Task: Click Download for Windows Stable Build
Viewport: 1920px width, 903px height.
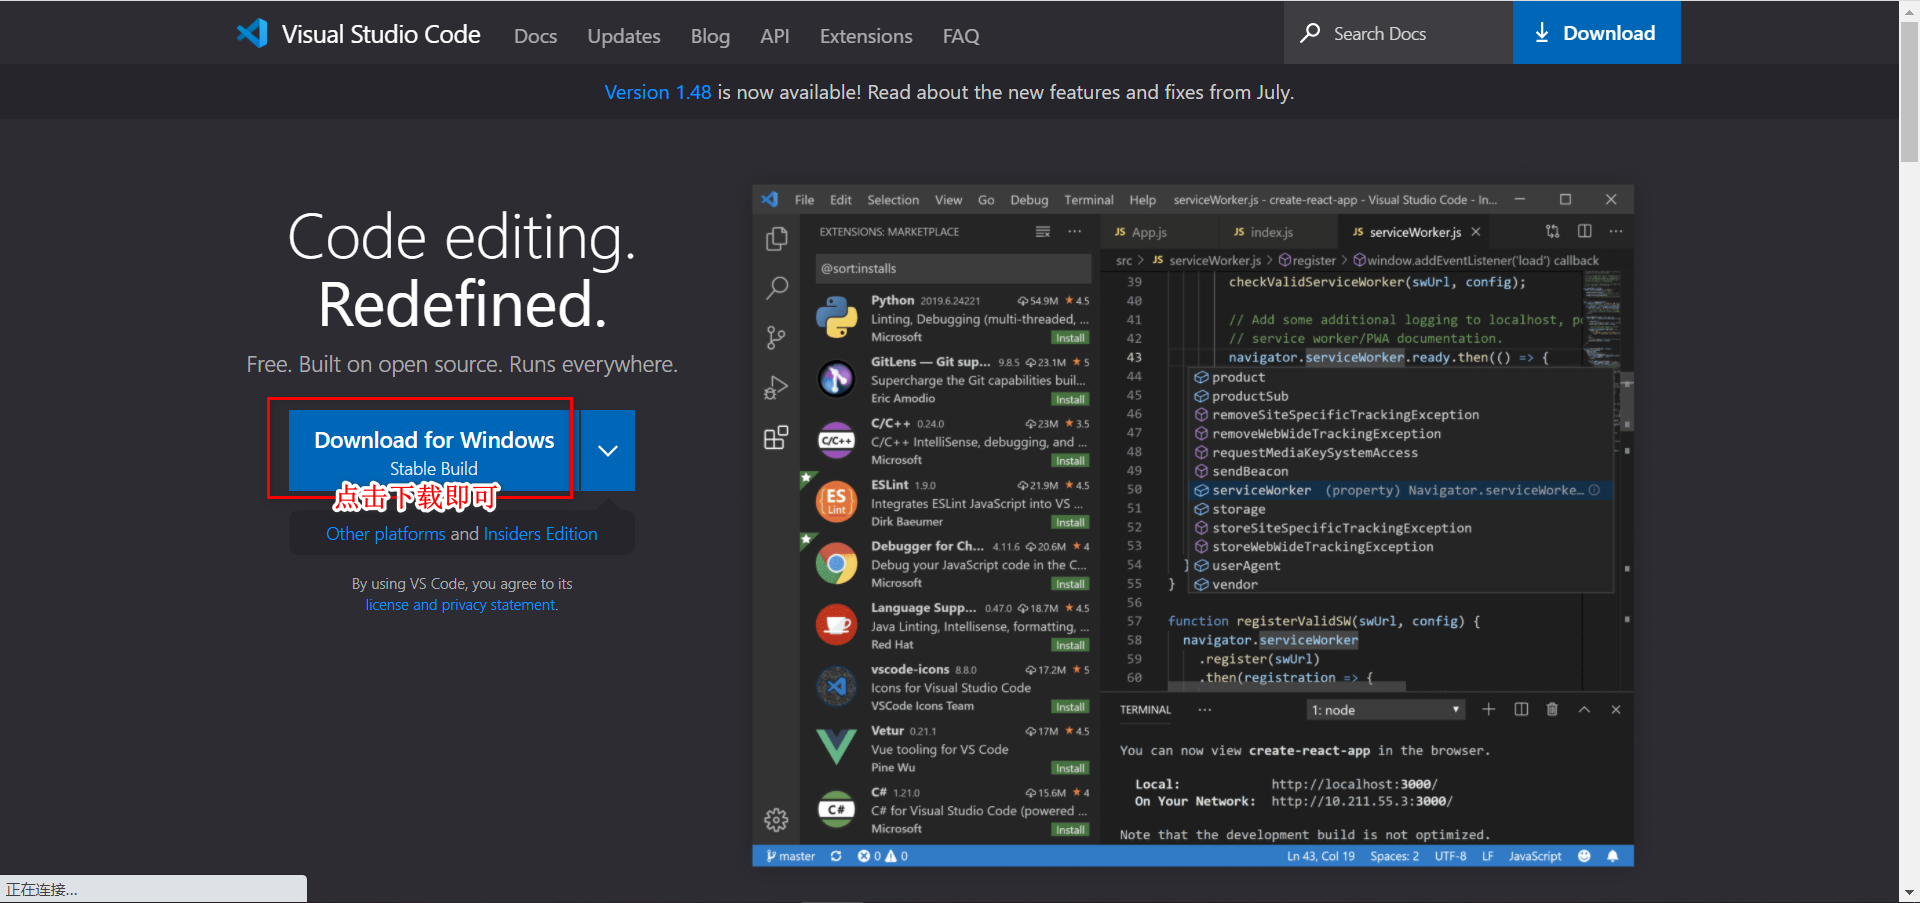Action: click(433, 451)
